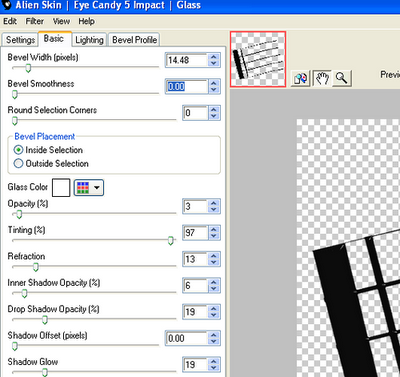400x377 pixels.
Task: Click the Refraction slider handle
Action: point(36,267)
